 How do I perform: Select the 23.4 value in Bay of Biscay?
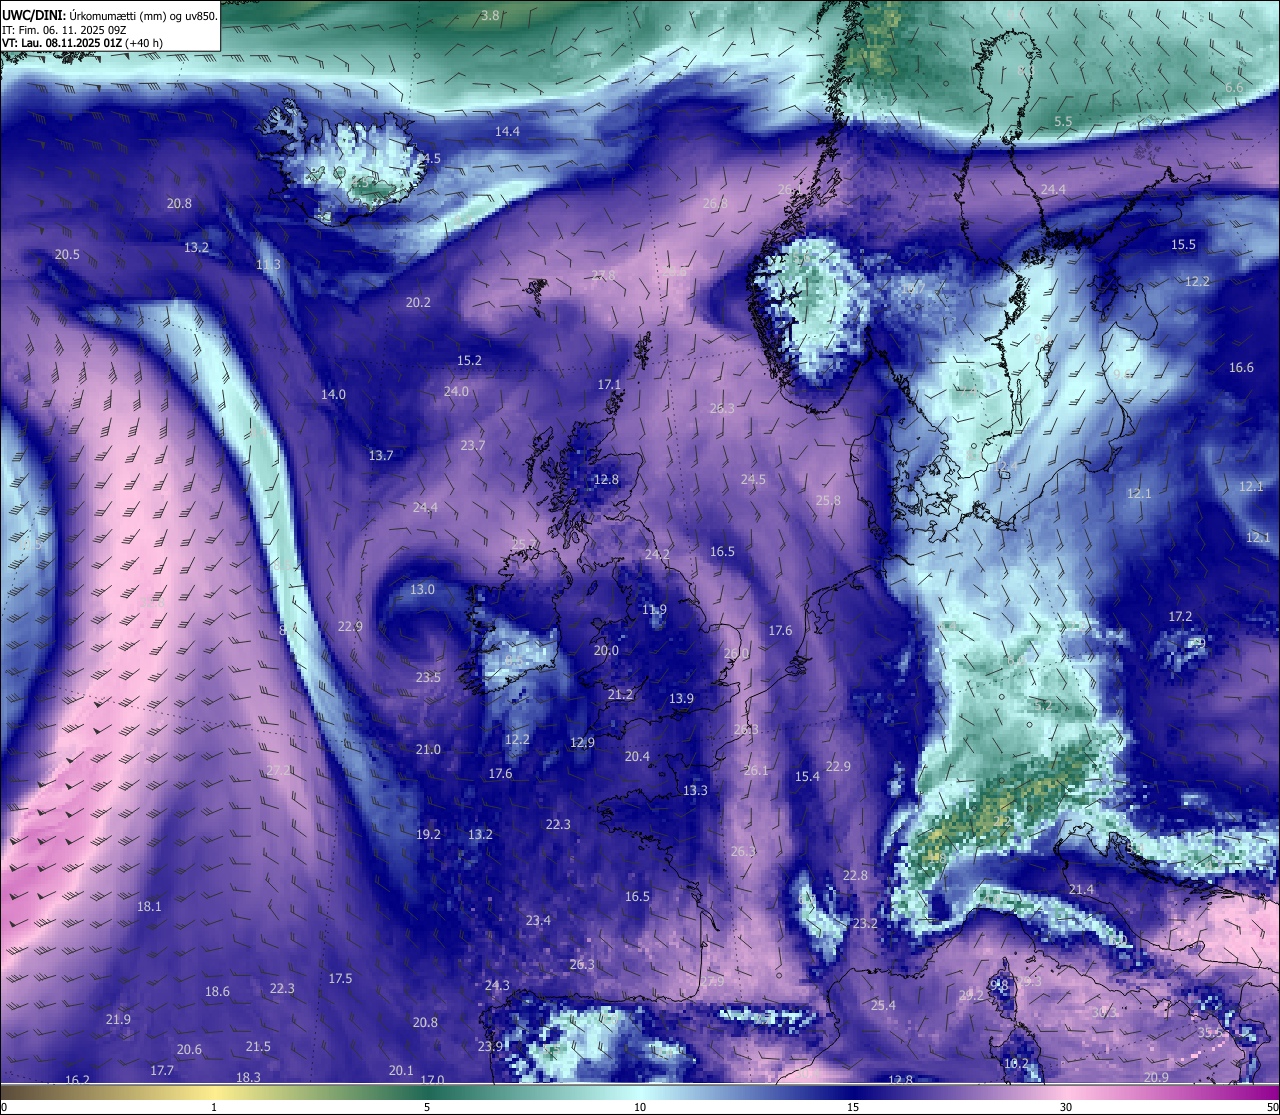tap(538, 921)
